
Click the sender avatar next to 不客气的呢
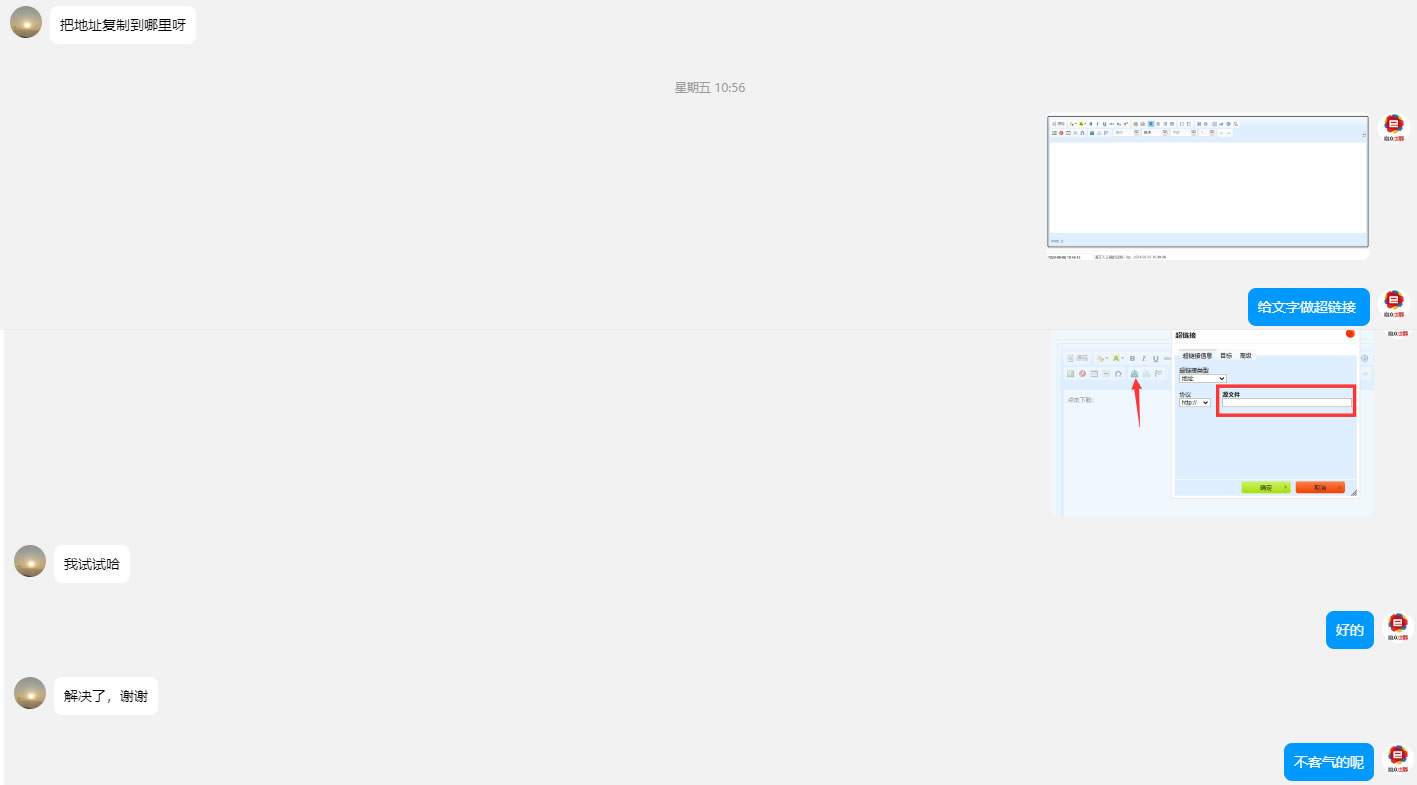(1398, 759)
